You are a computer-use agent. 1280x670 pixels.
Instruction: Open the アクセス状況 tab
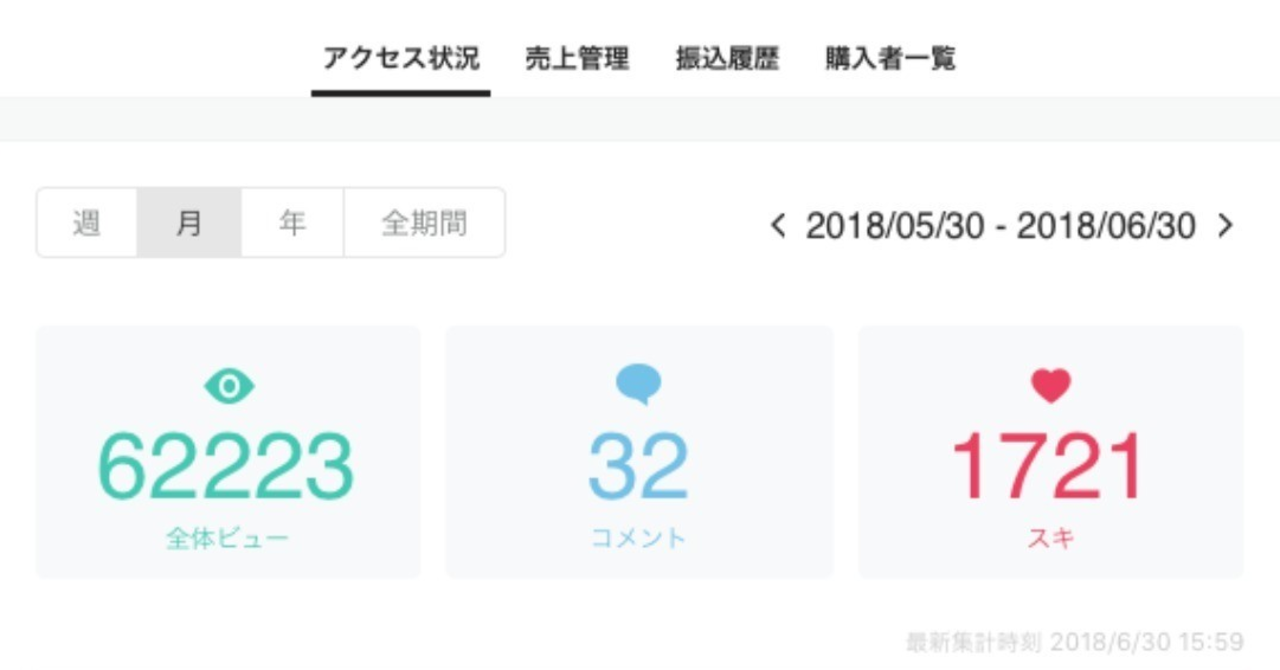click(401, 58)
